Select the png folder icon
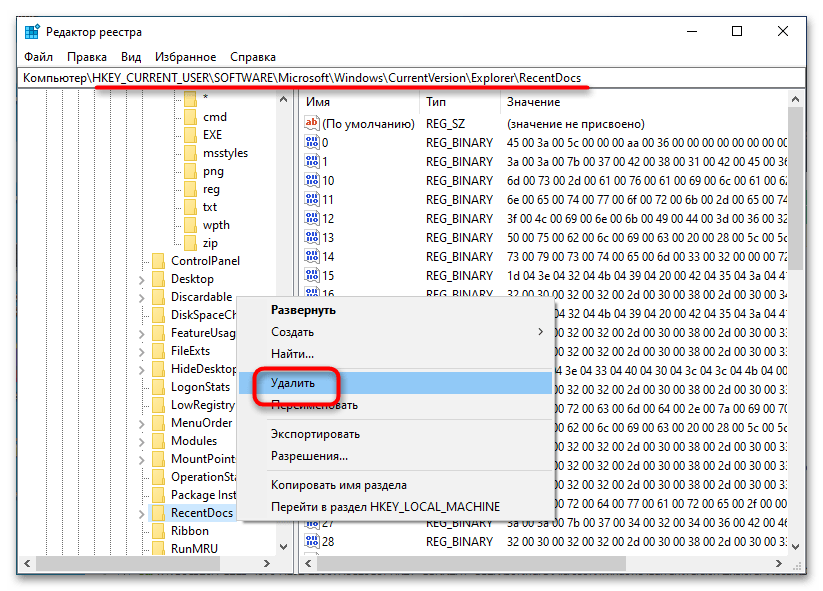Viewport: 823px width, 591px height. [x=191, y=171]
